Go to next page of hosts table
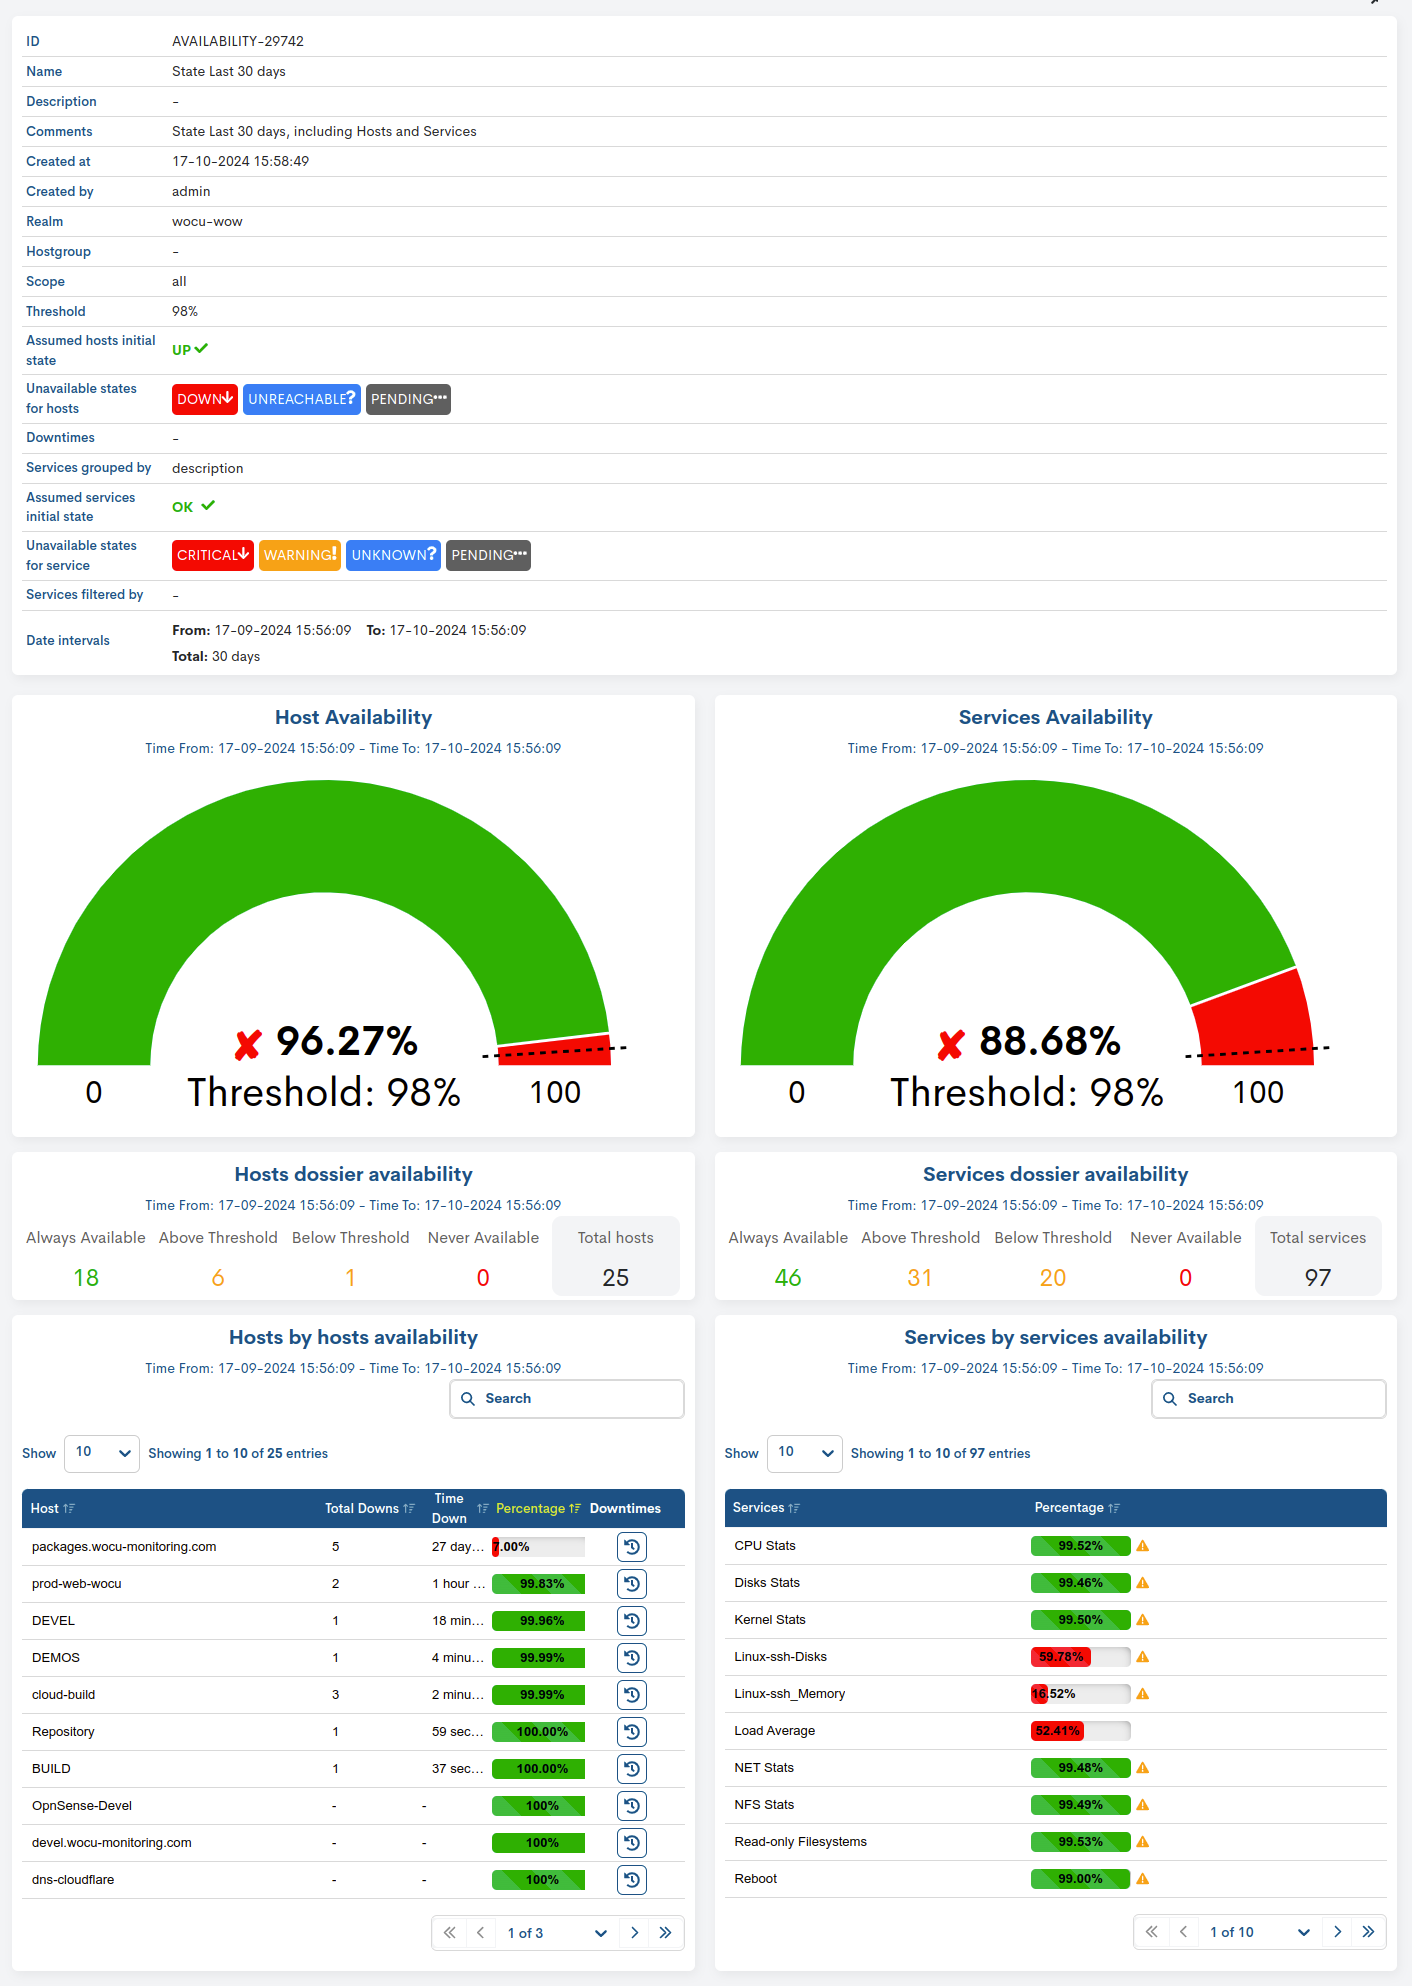 click(635, 1933)
